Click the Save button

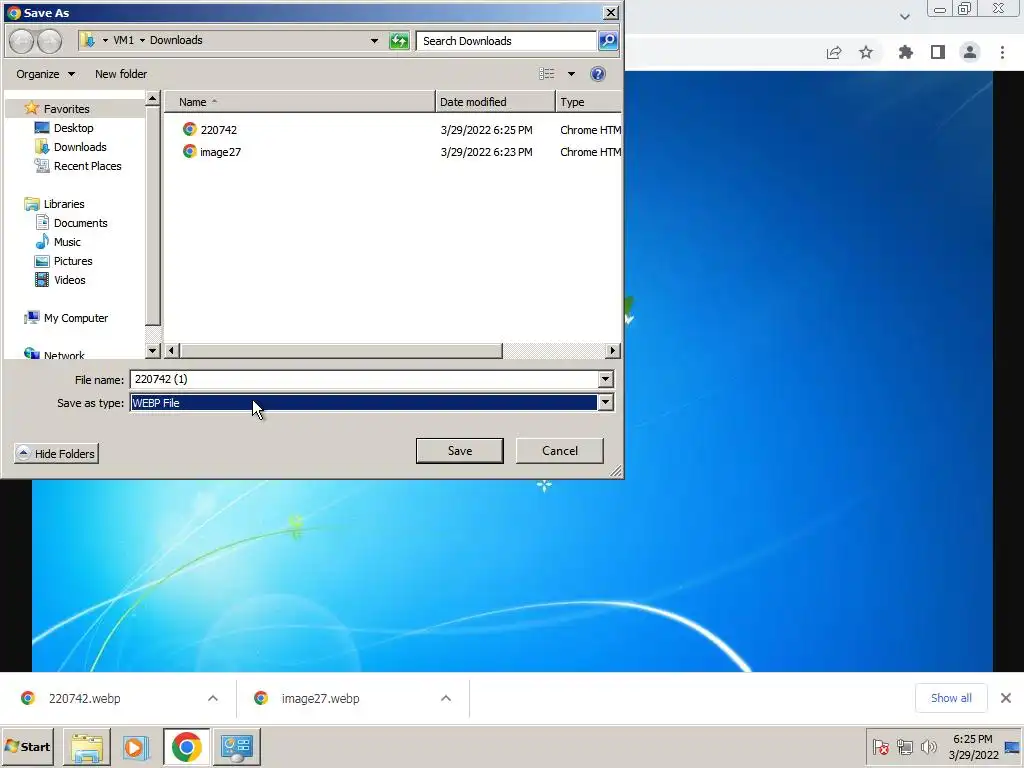point(460,451)
